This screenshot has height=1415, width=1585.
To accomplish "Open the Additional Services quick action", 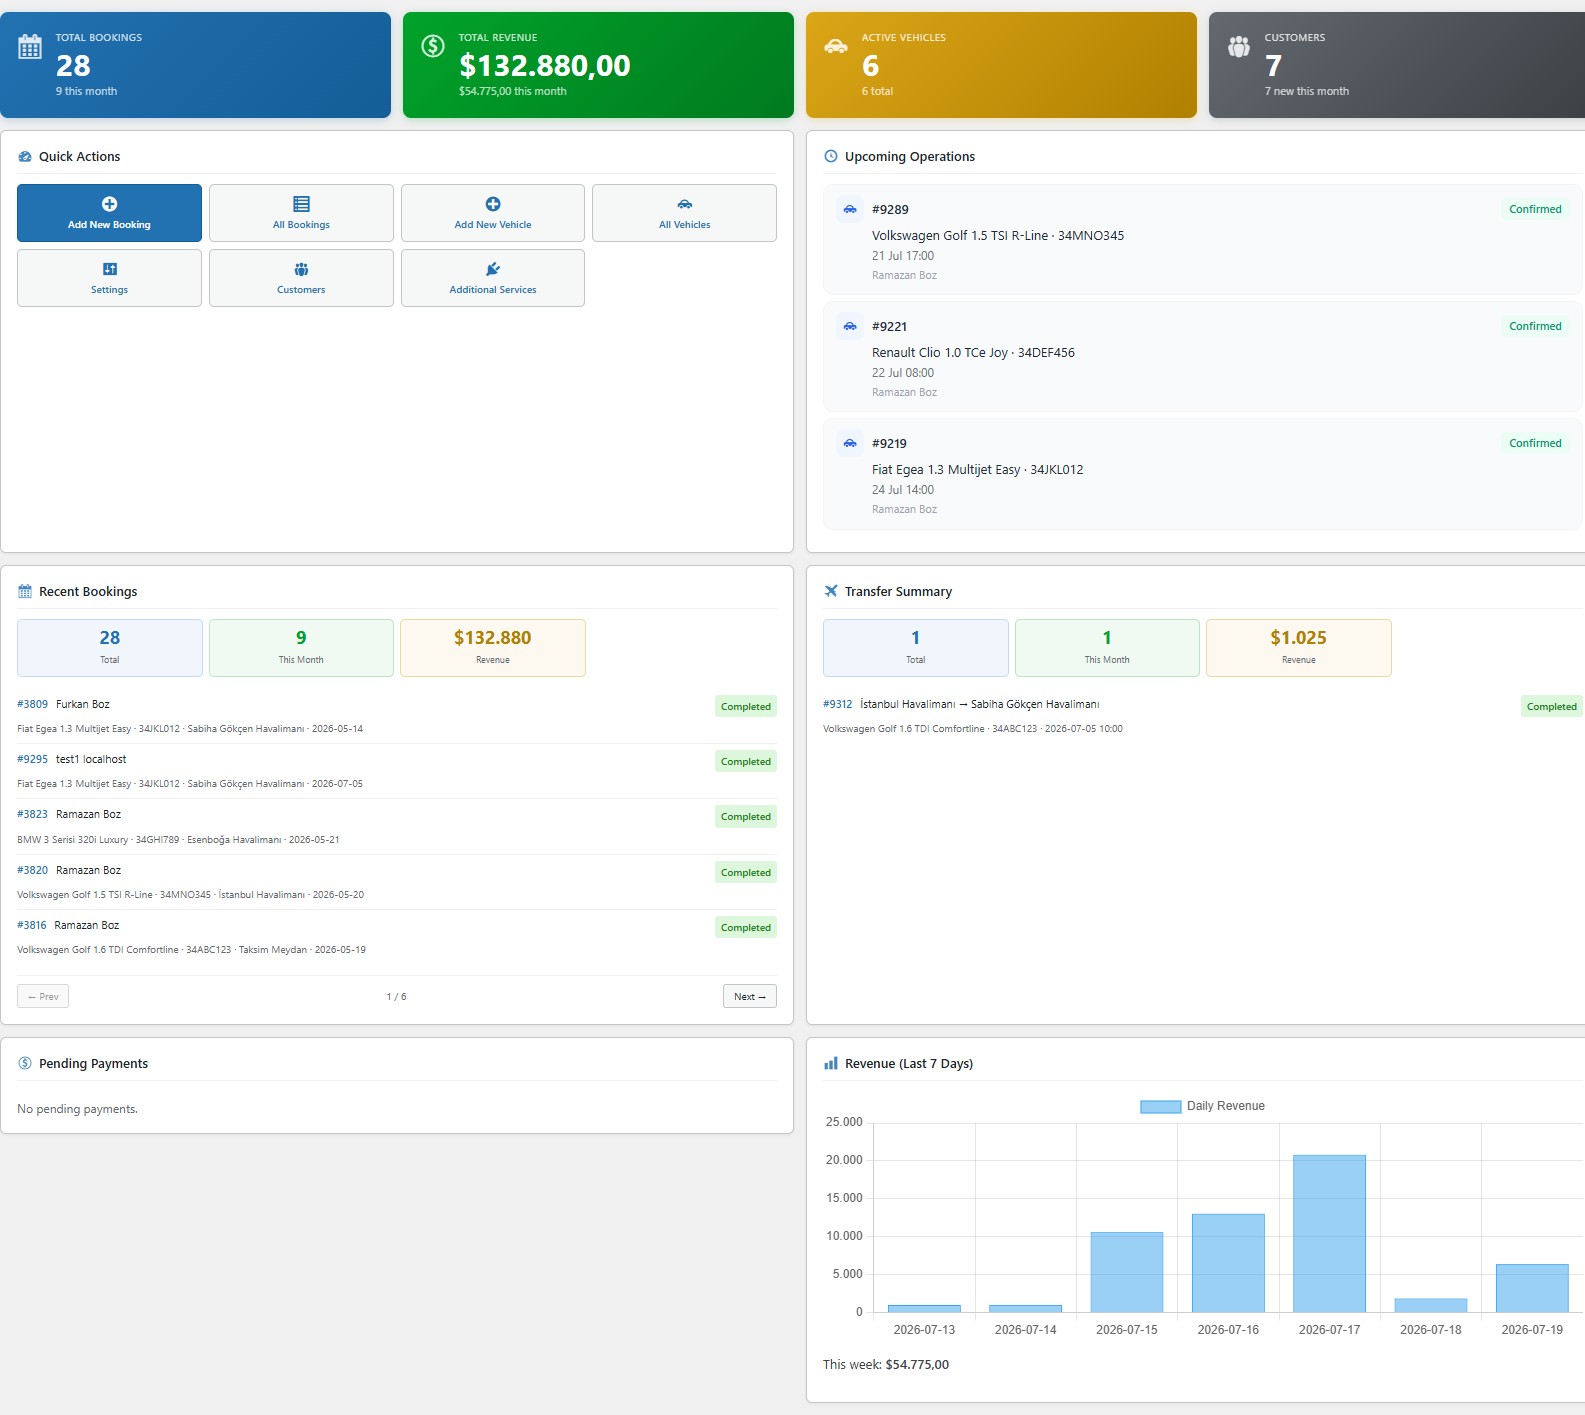I will tap(493, 278).
